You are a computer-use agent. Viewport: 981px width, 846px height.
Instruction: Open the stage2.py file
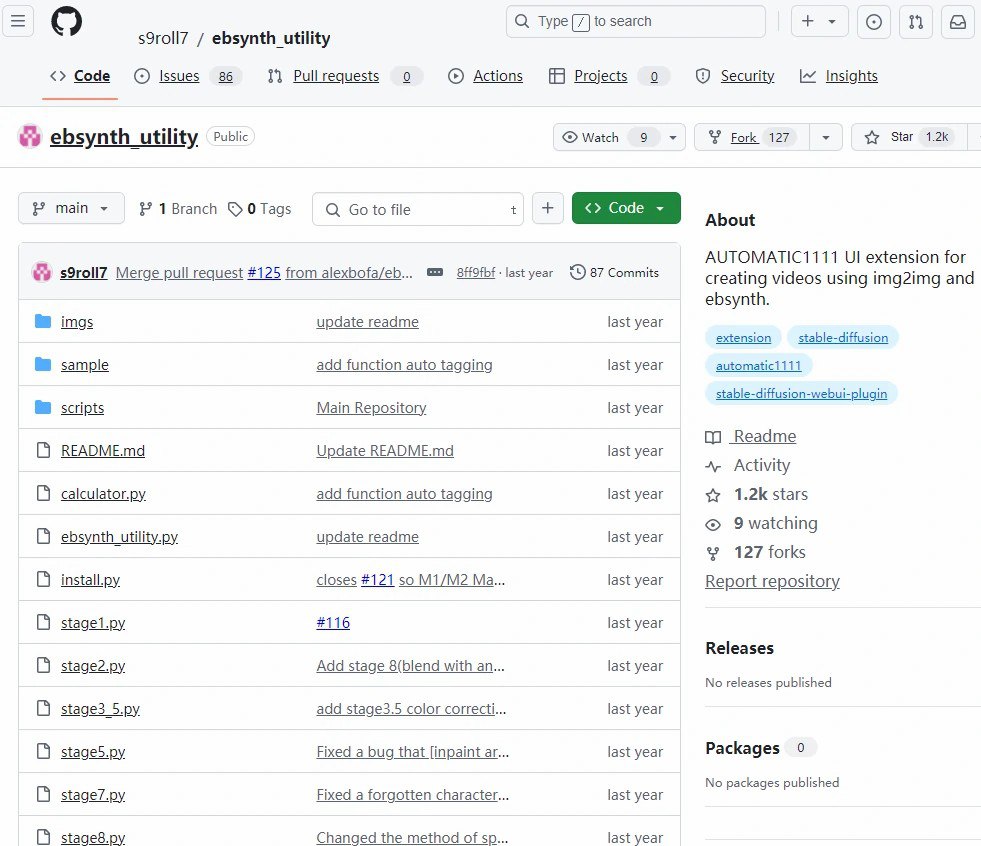coord(93,666)
